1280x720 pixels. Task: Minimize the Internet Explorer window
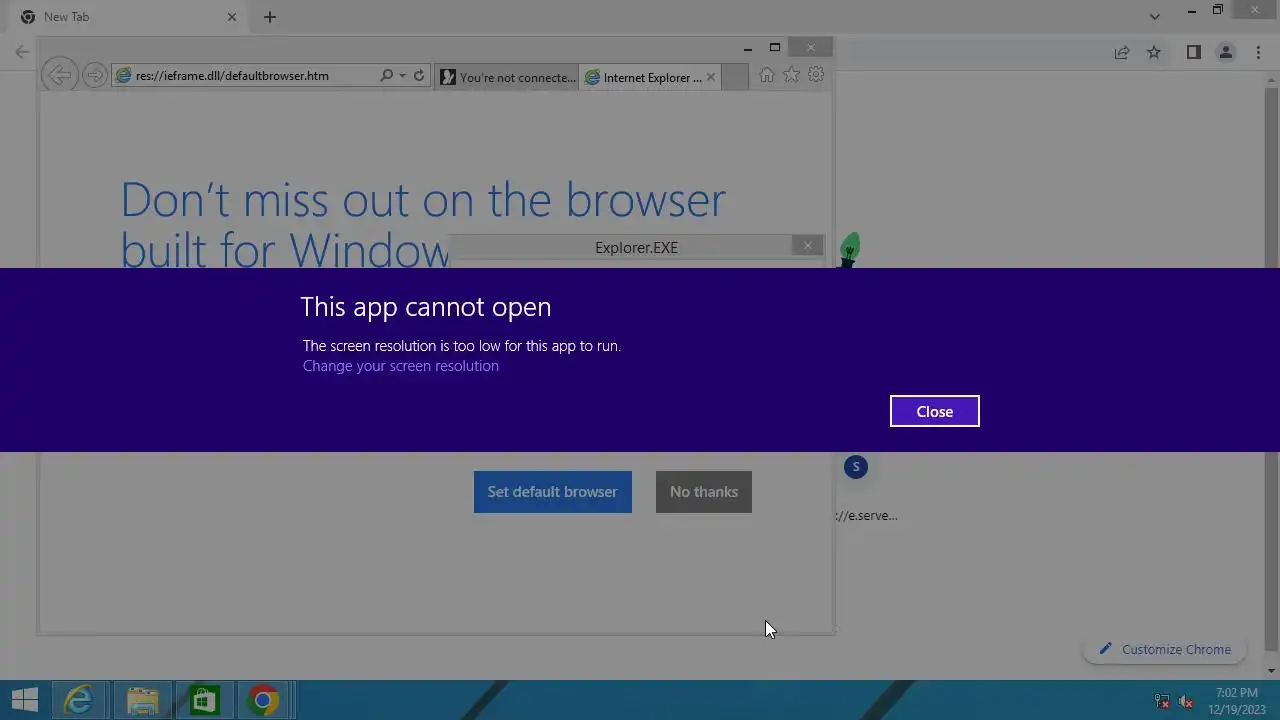748,47
